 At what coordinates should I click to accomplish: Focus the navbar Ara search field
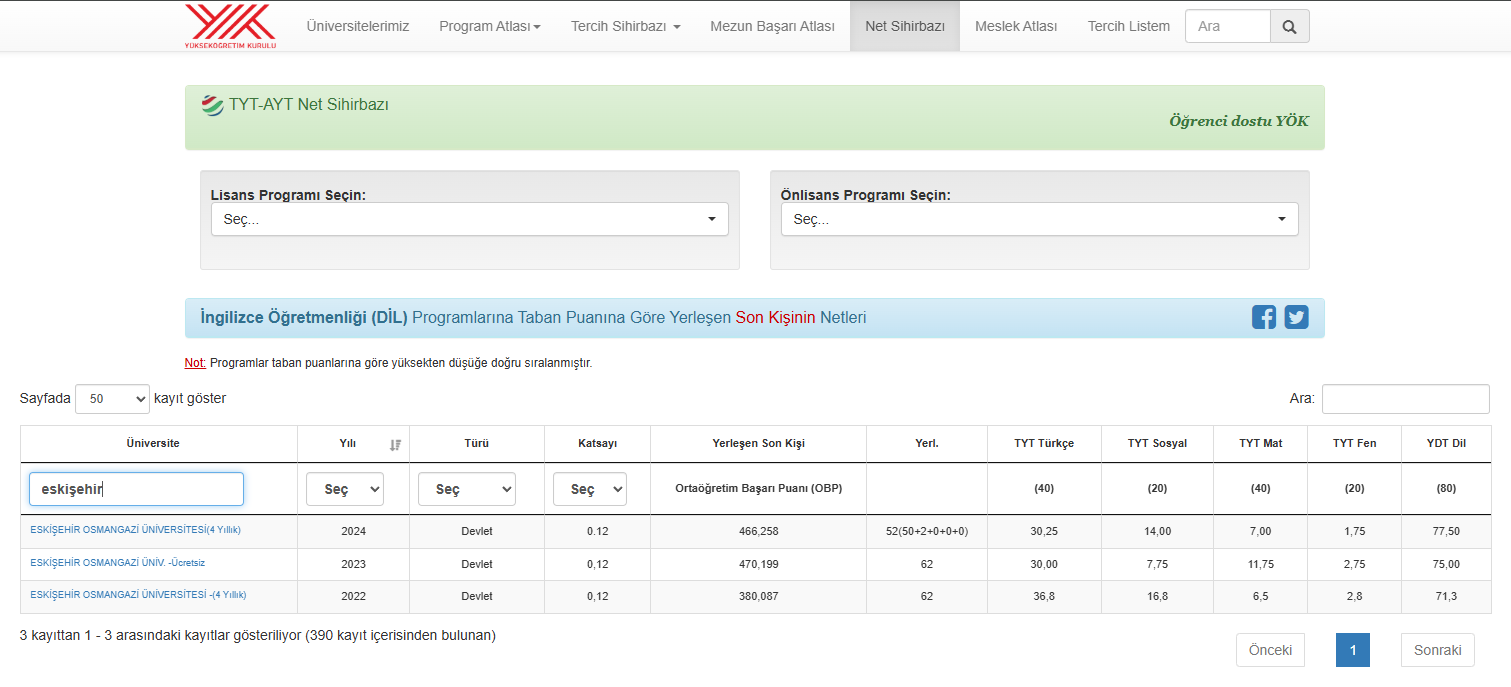[x=1228, y=26]
